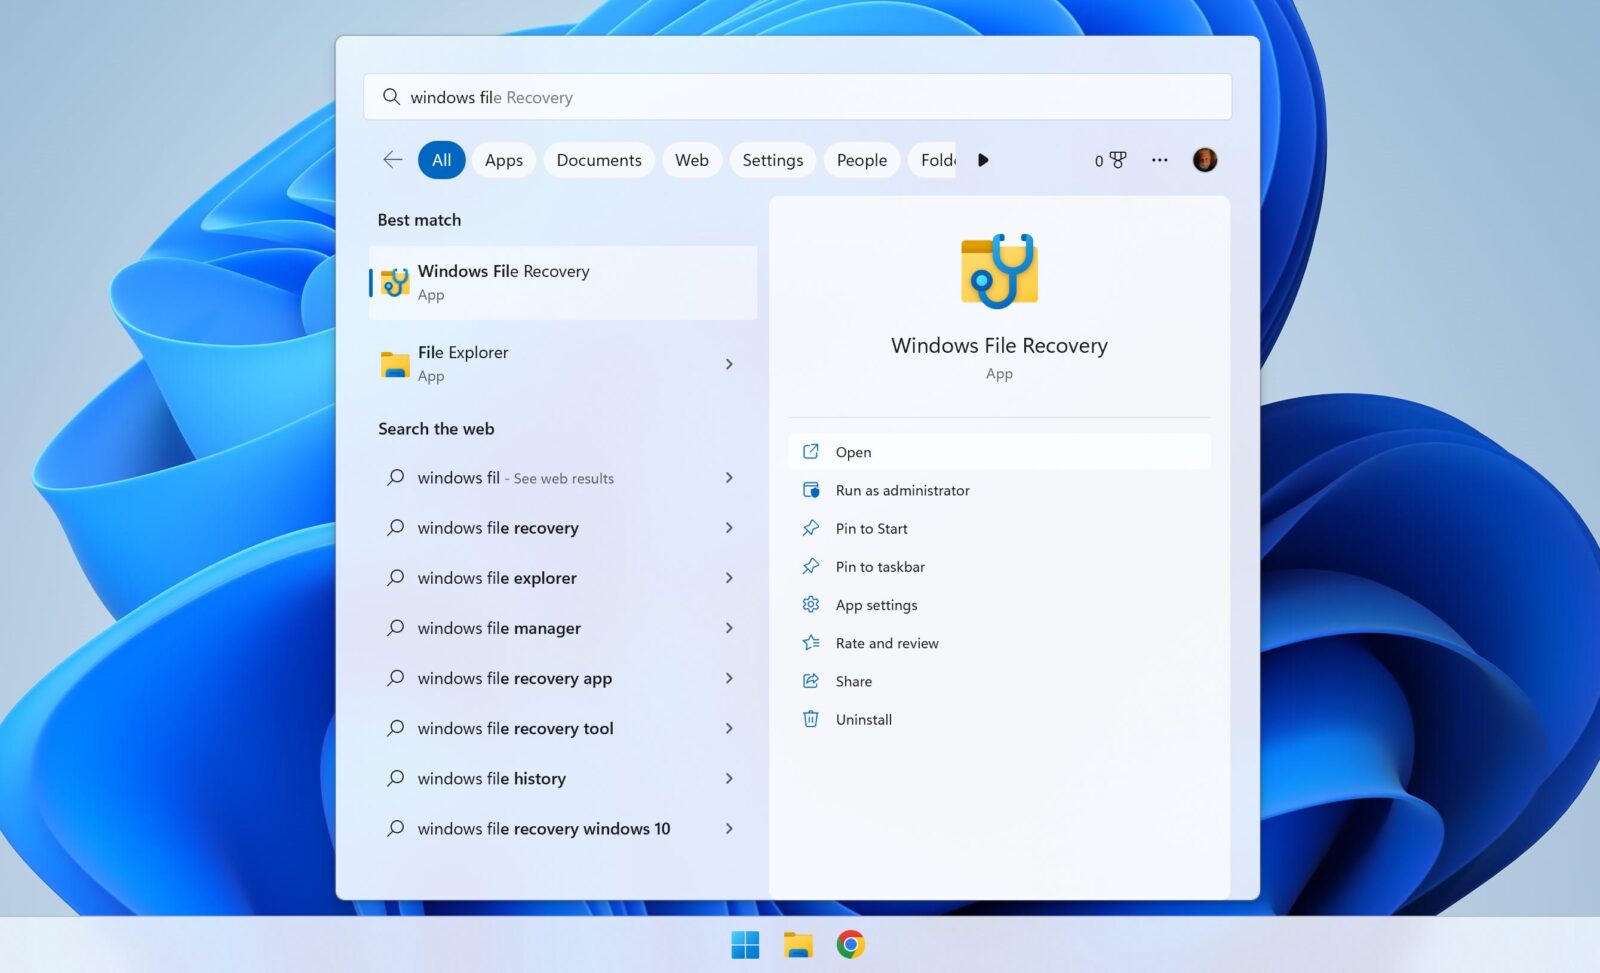Viewport: 1600px width, 973px height.
Task: Open search options via the ellipsis icon
Action: [x=1159, y=160]
